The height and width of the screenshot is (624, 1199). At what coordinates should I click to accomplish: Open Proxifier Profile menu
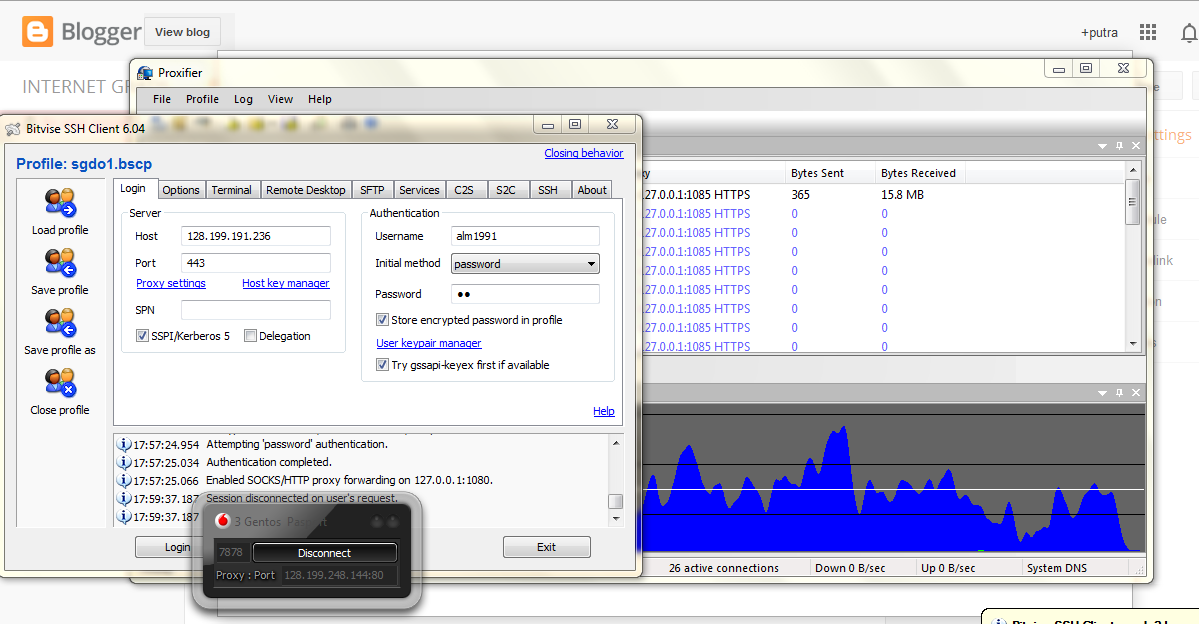pyautogui.click(x=202, y=99)
